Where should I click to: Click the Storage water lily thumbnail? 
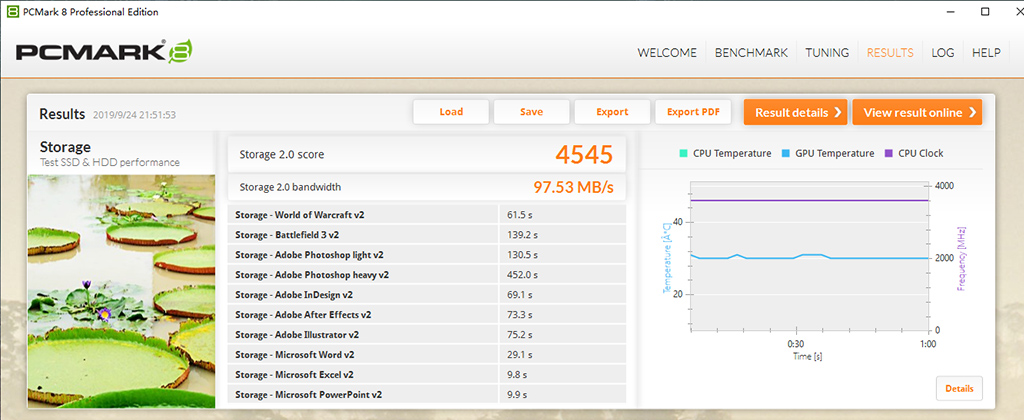click(121, 290)
